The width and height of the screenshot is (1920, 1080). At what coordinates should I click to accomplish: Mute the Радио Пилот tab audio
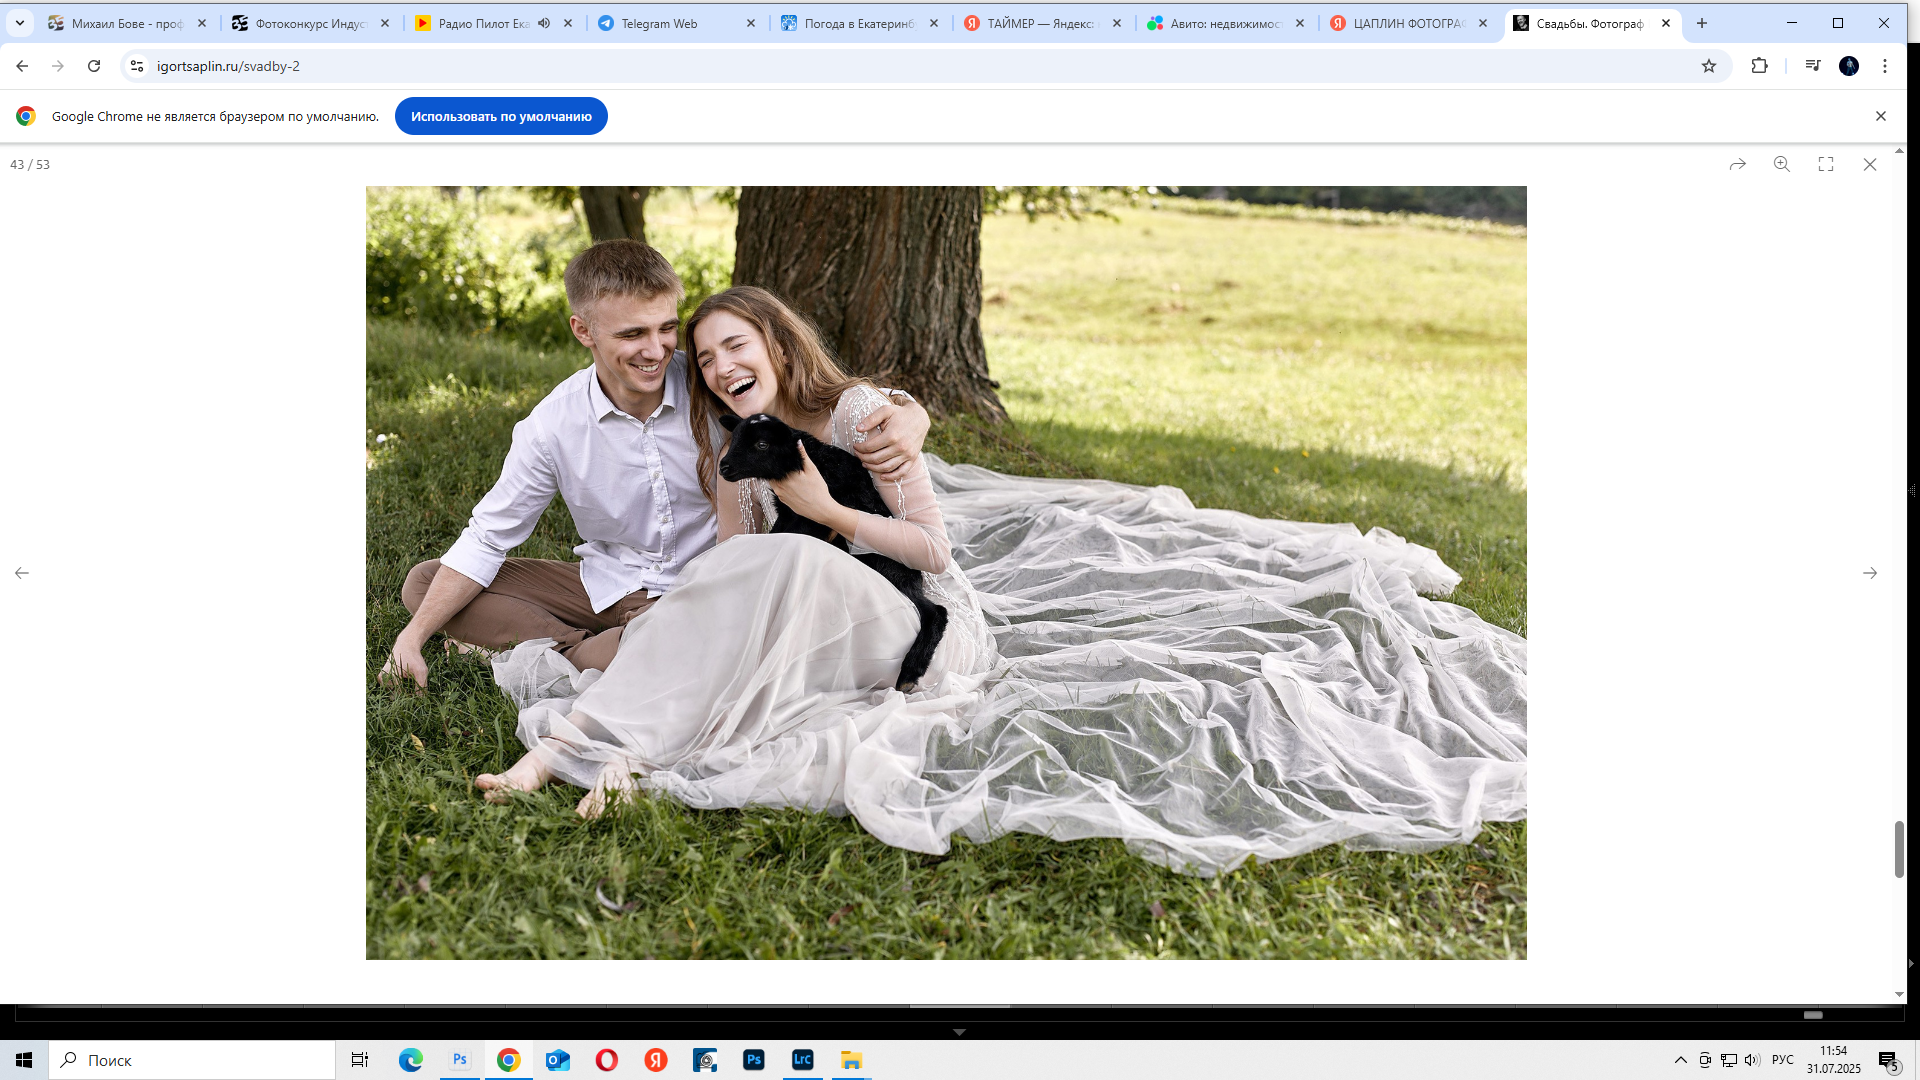point(544,23)
